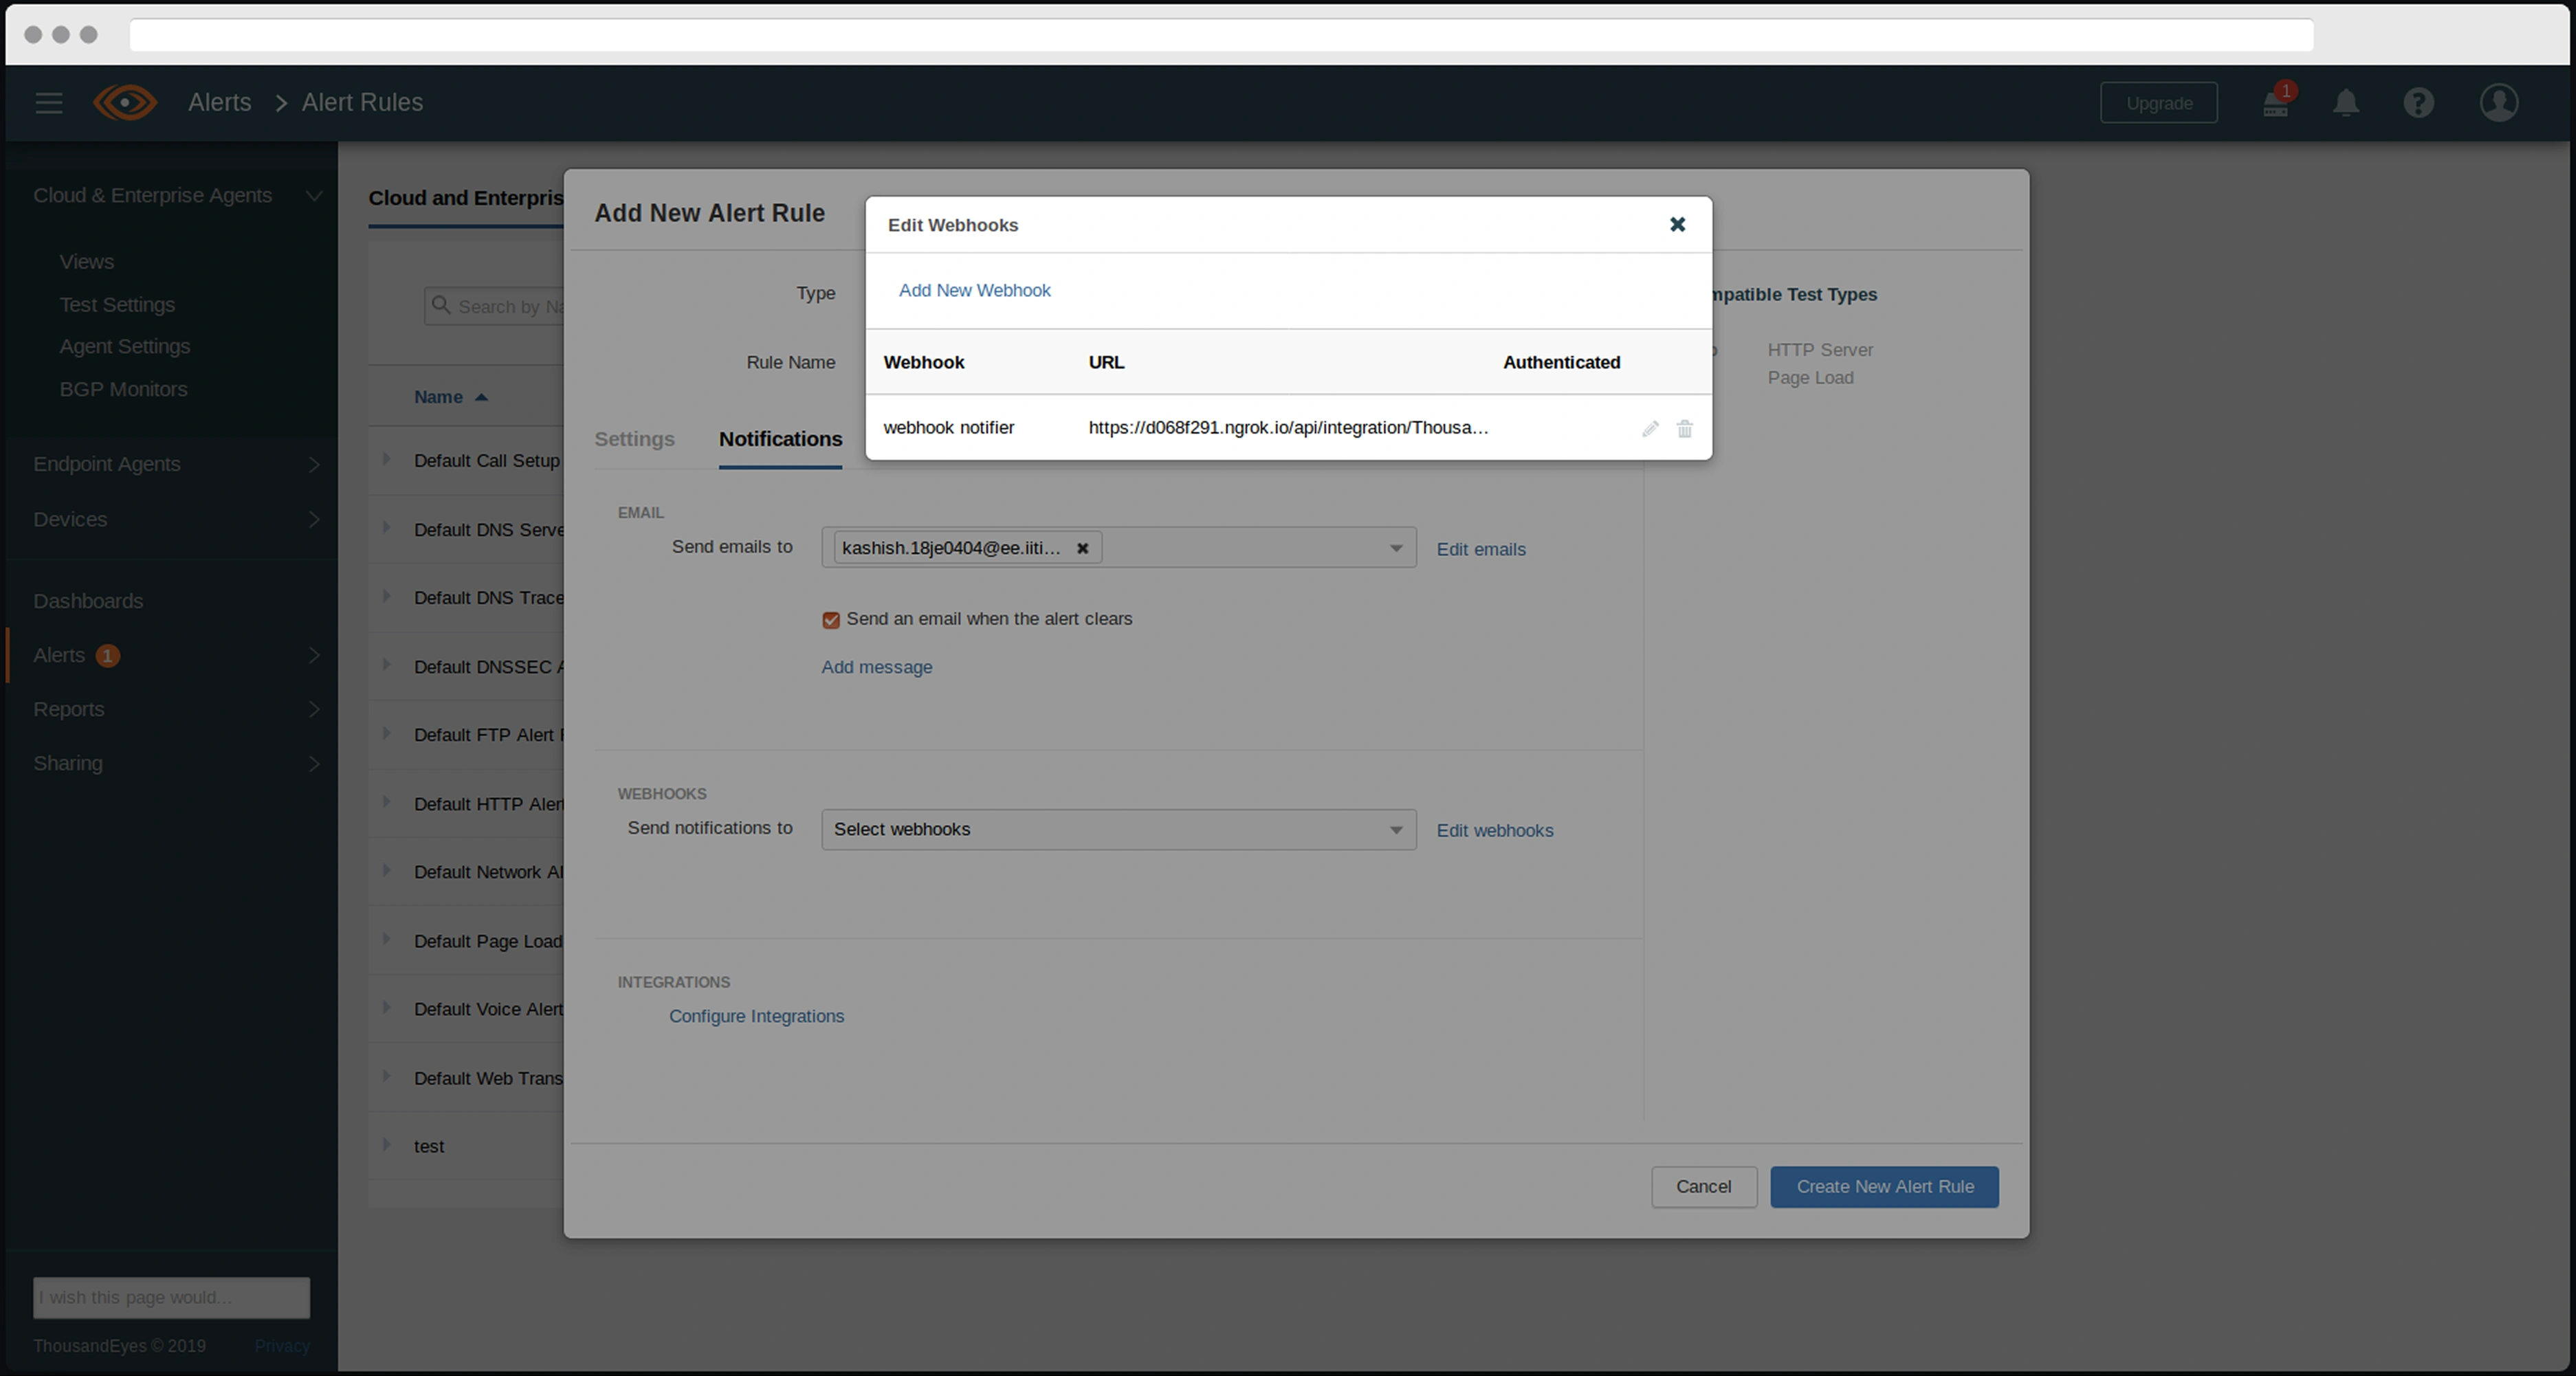Image resolution: width=2576 pixels, height=1376 pixels.
Task: Click the pencil edit icon for webhook notifier
Action: click(1650, 429)
